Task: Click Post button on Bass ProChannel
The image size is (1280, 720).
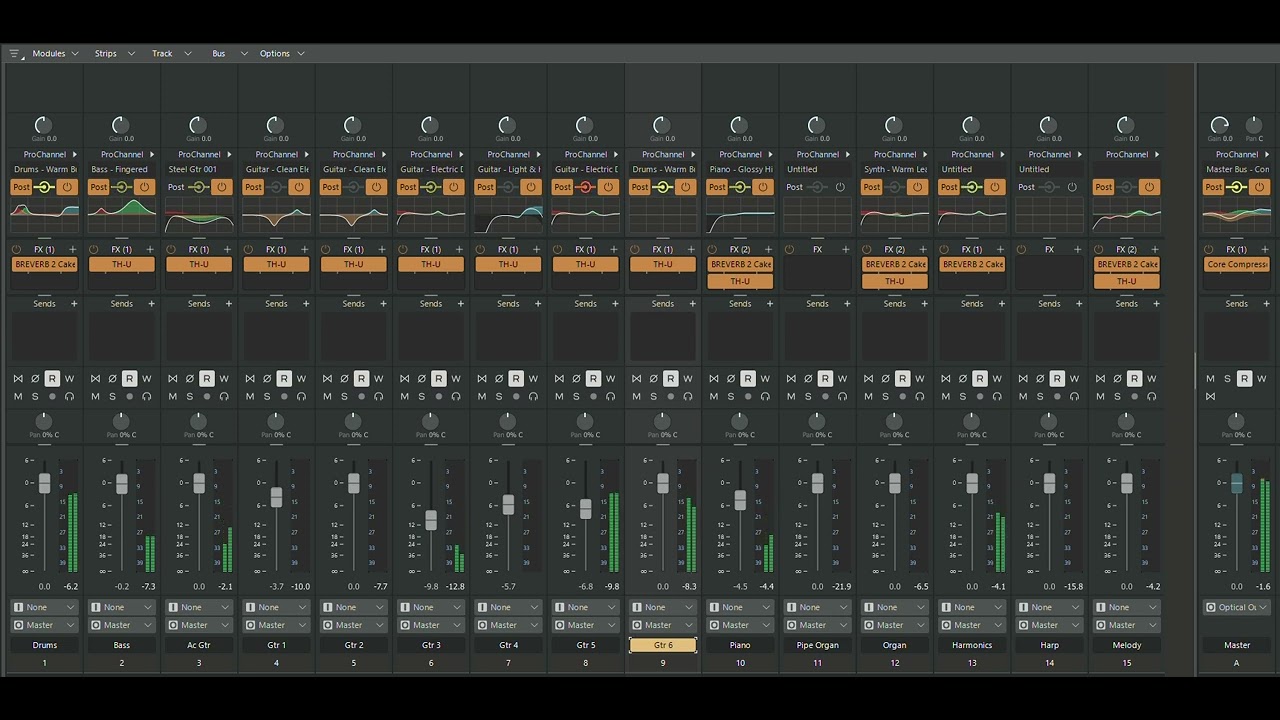Action: click(x=99, y=187)
